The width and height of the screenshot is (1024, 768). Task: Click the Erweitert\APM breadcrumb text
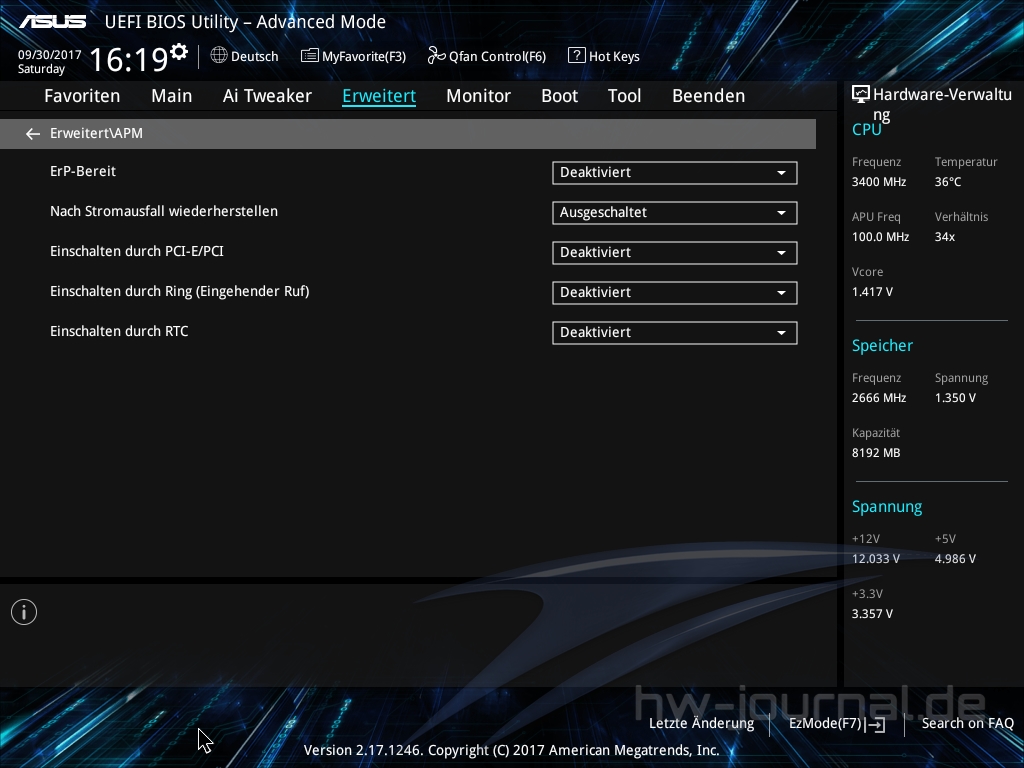pos(96,133)
